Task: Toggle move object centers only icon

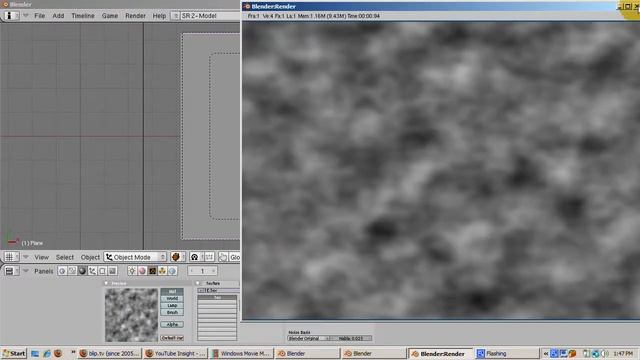Action: [209, 257]
